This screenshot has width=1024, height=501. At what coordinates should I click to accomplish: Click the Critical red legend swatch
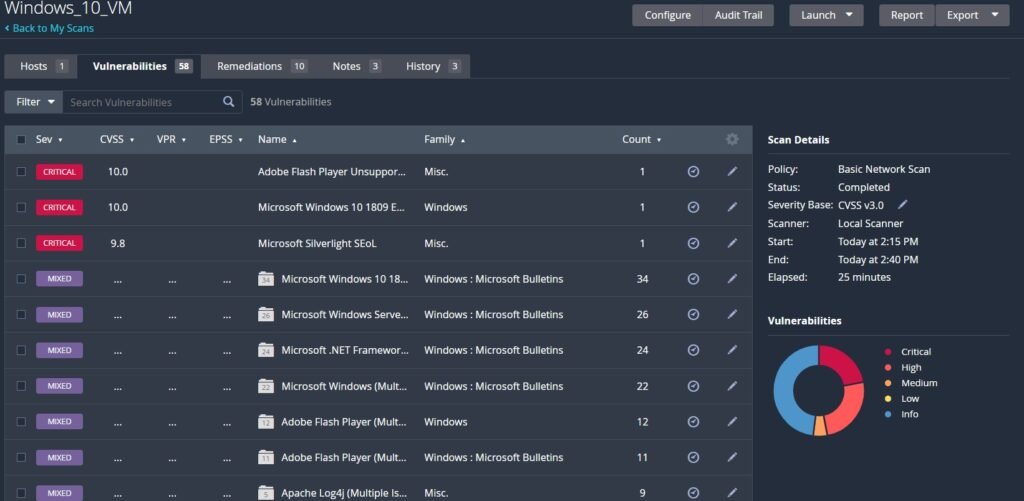point(889,352)
